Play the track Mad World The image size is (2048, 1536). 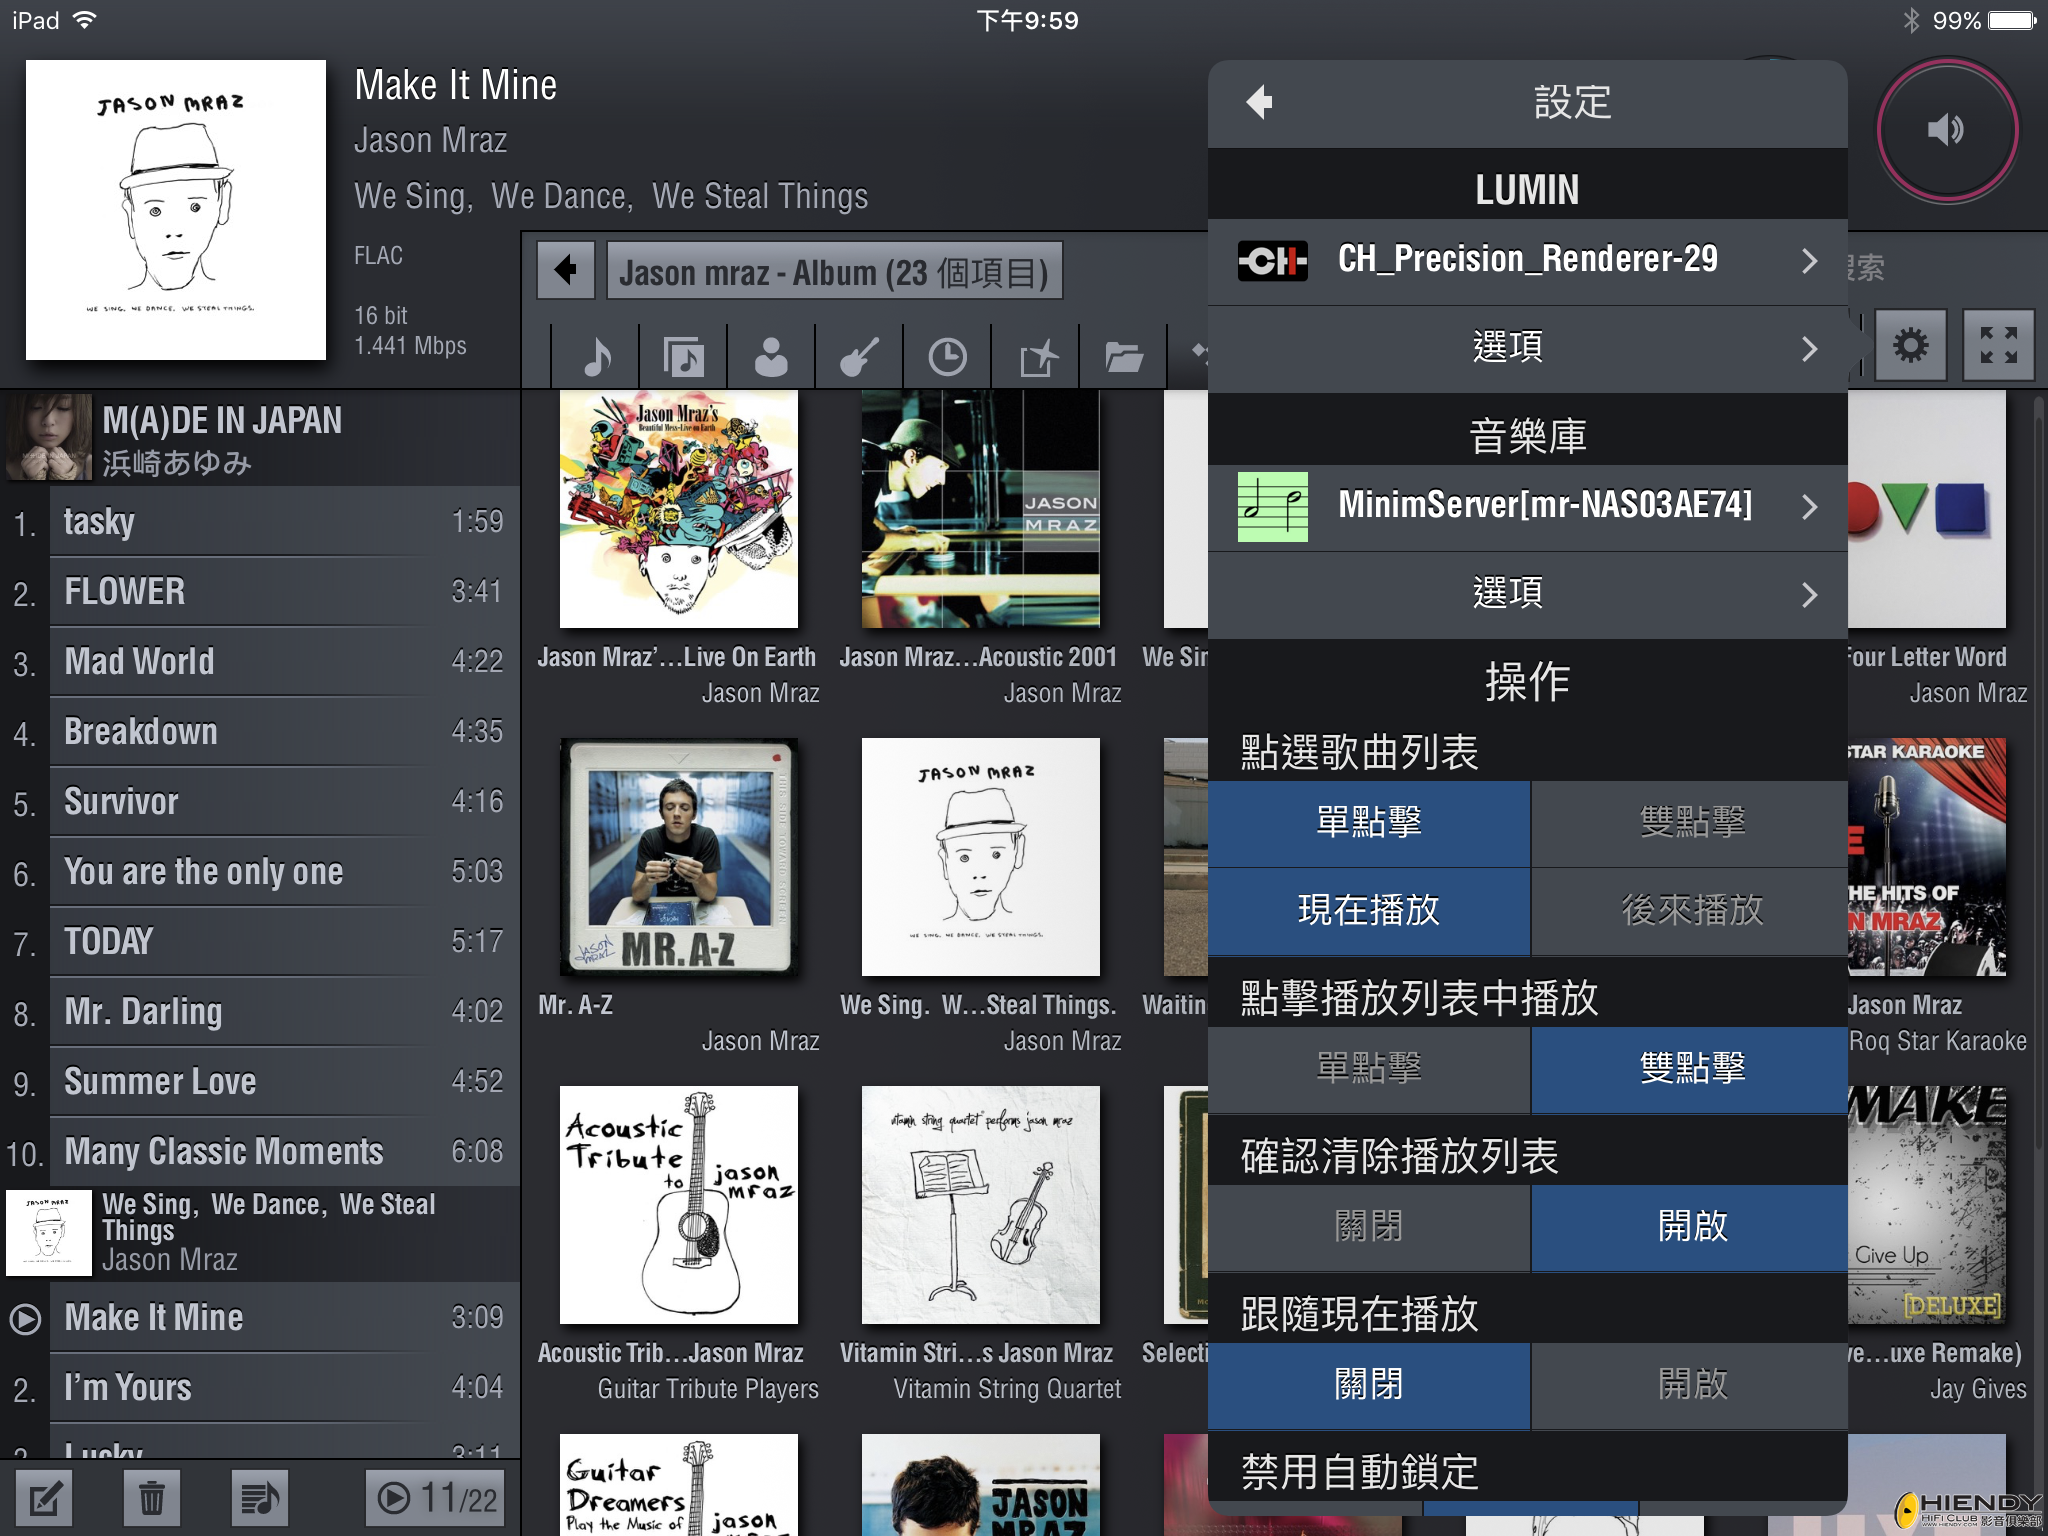[x=260, y=662]
